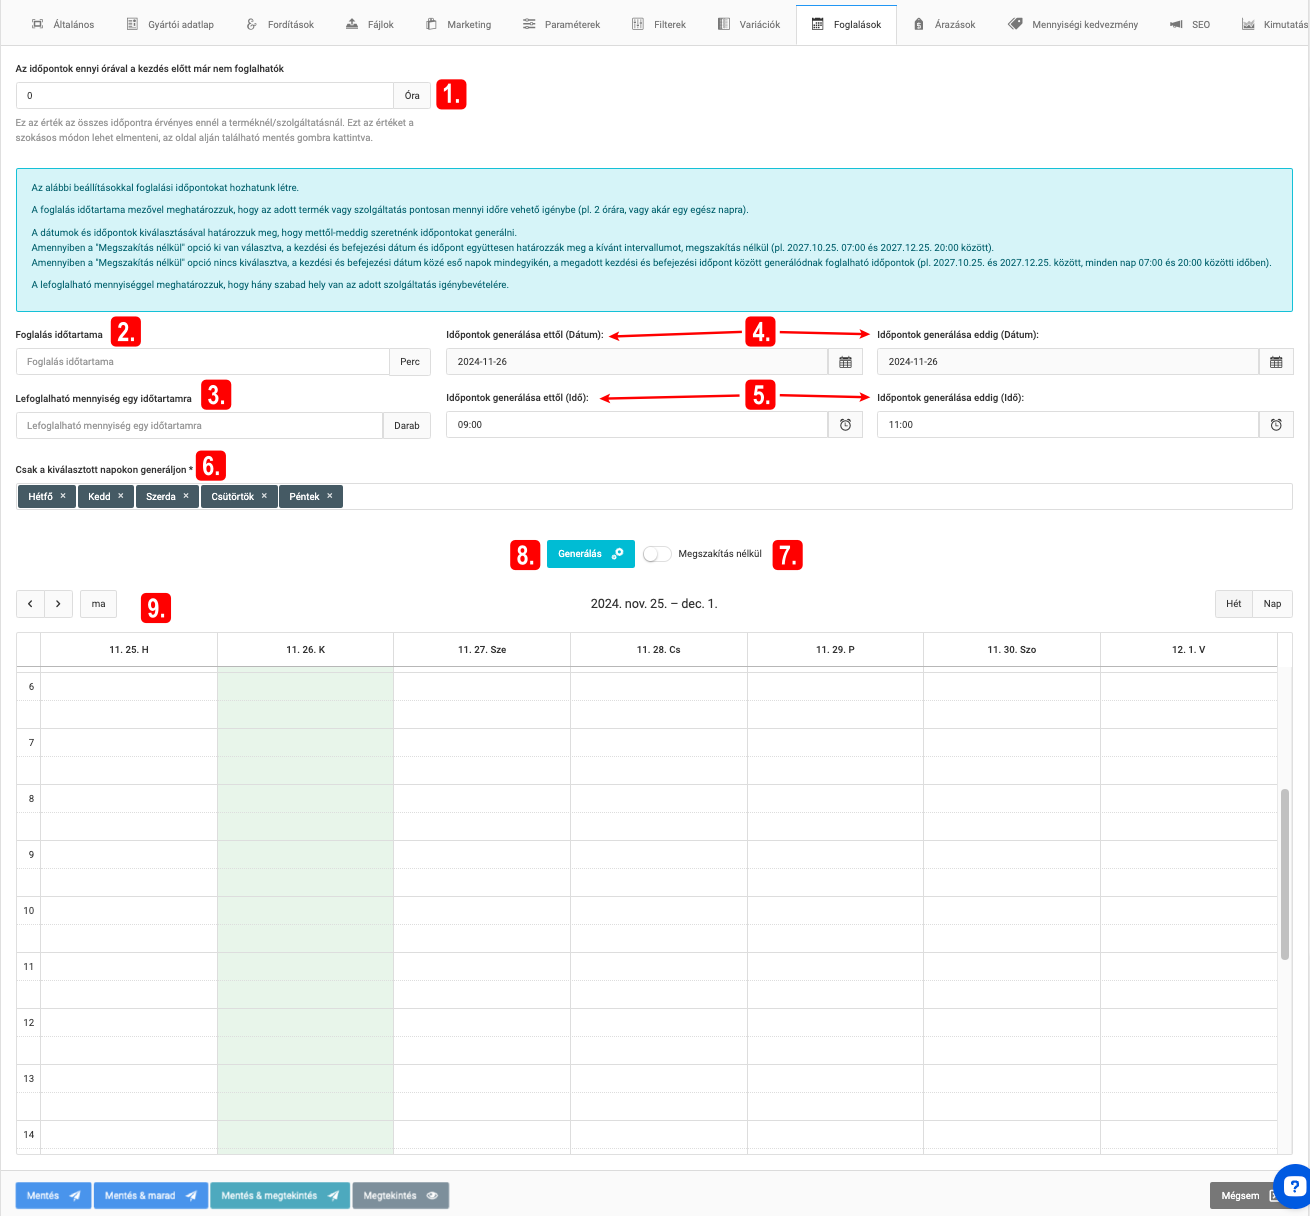Switch calendar to Nap view
This screenshot has height=1216, width=1310.
point(1272,604)
